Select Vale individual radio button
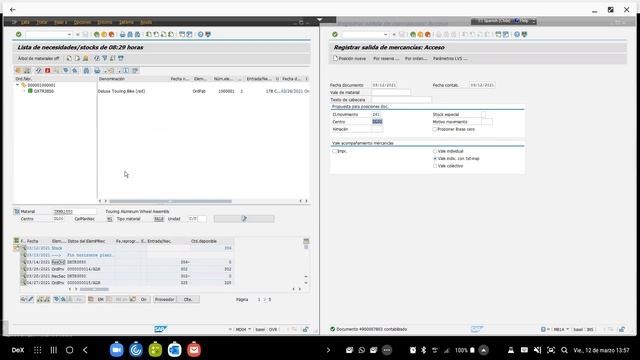The height and width of the screenshot is (360, 640). (x=435, y=151)
